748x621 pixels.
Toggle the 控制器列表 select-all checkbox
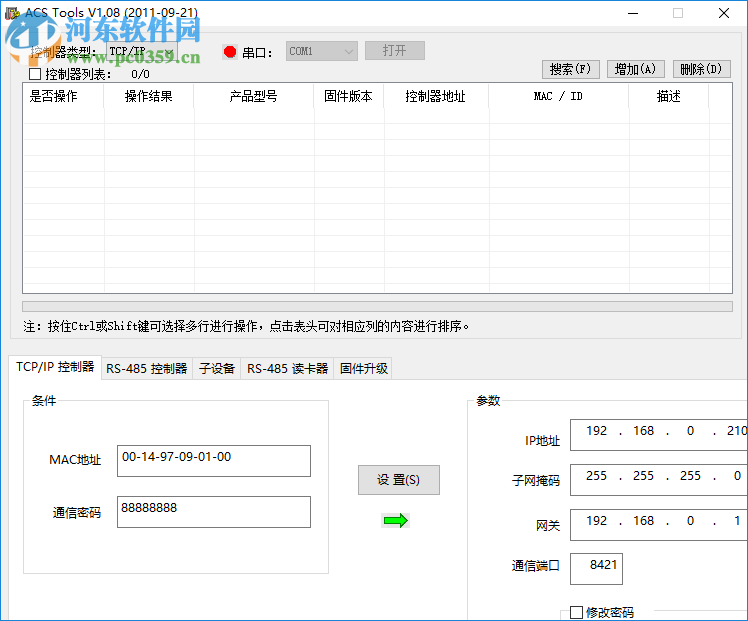(35, 74)
